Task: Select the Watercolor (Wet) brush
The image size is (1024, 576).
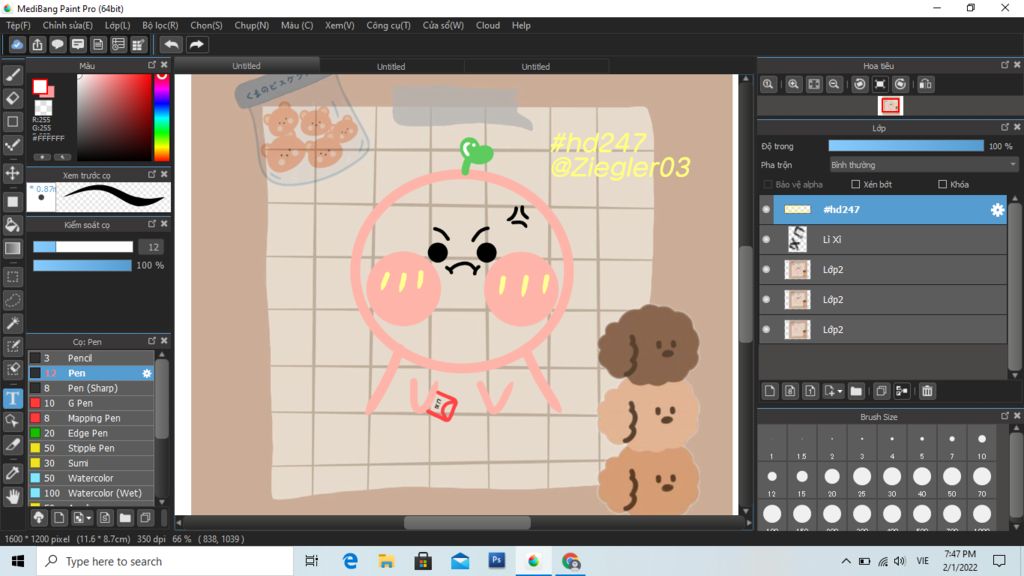Action: click(x=91, y=494)
